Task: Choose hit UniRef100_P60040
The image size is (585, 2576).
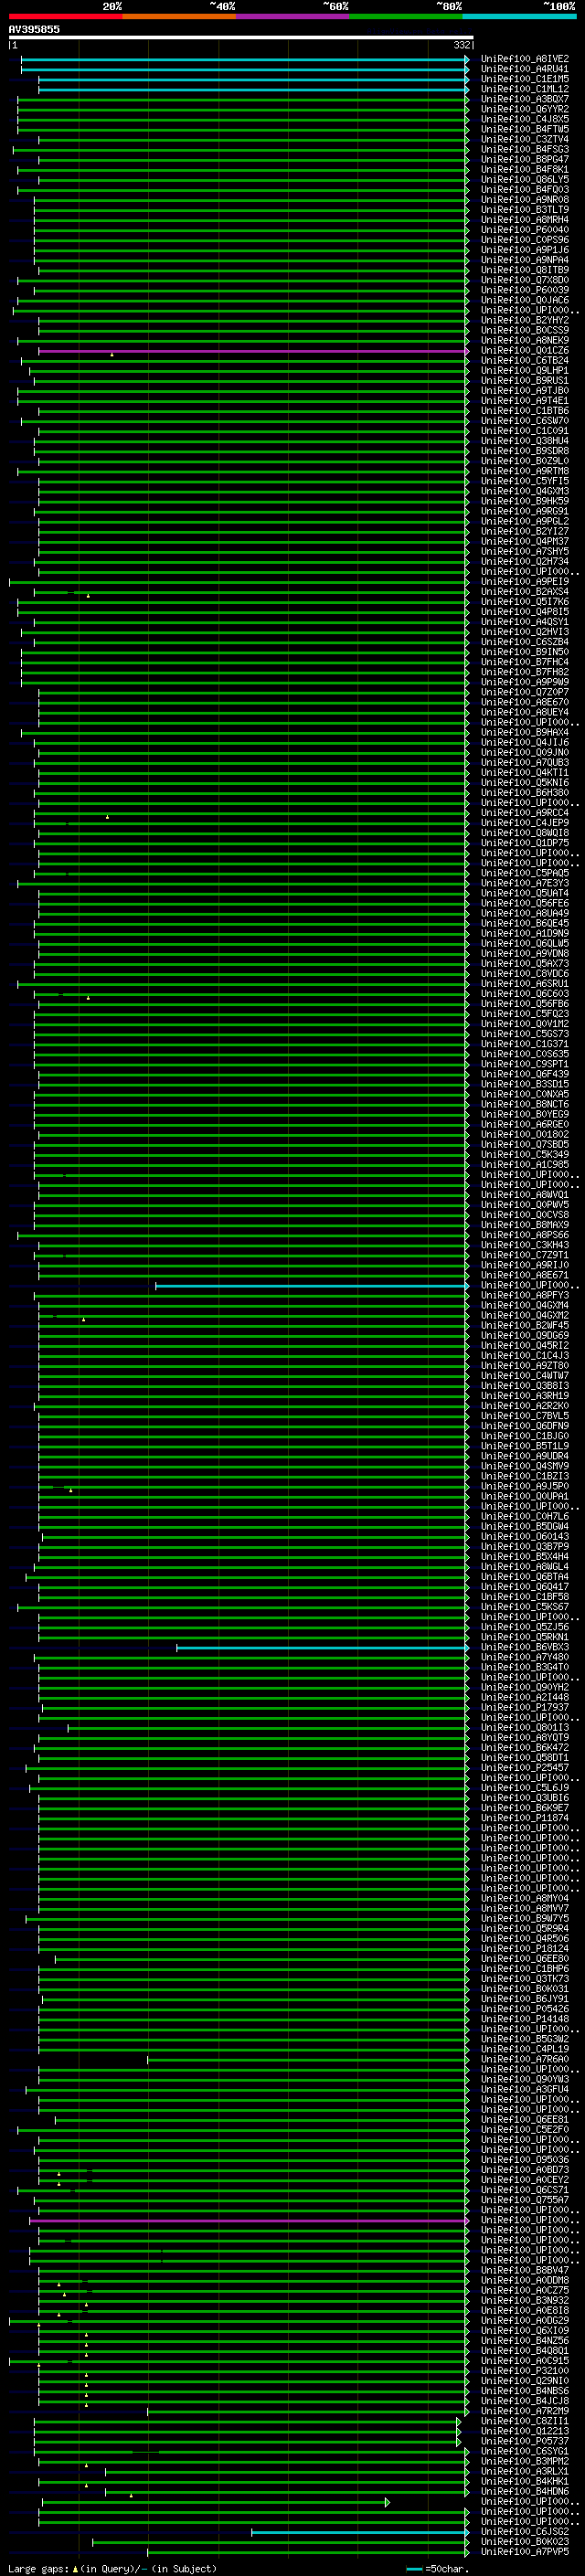Action: [525, 230]
